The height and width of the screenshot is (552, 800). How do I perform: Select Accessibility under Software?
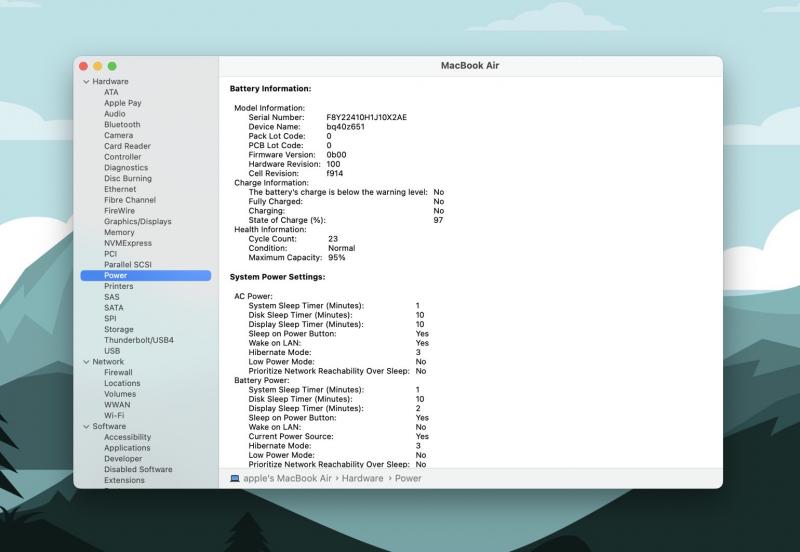click(128, 437)
